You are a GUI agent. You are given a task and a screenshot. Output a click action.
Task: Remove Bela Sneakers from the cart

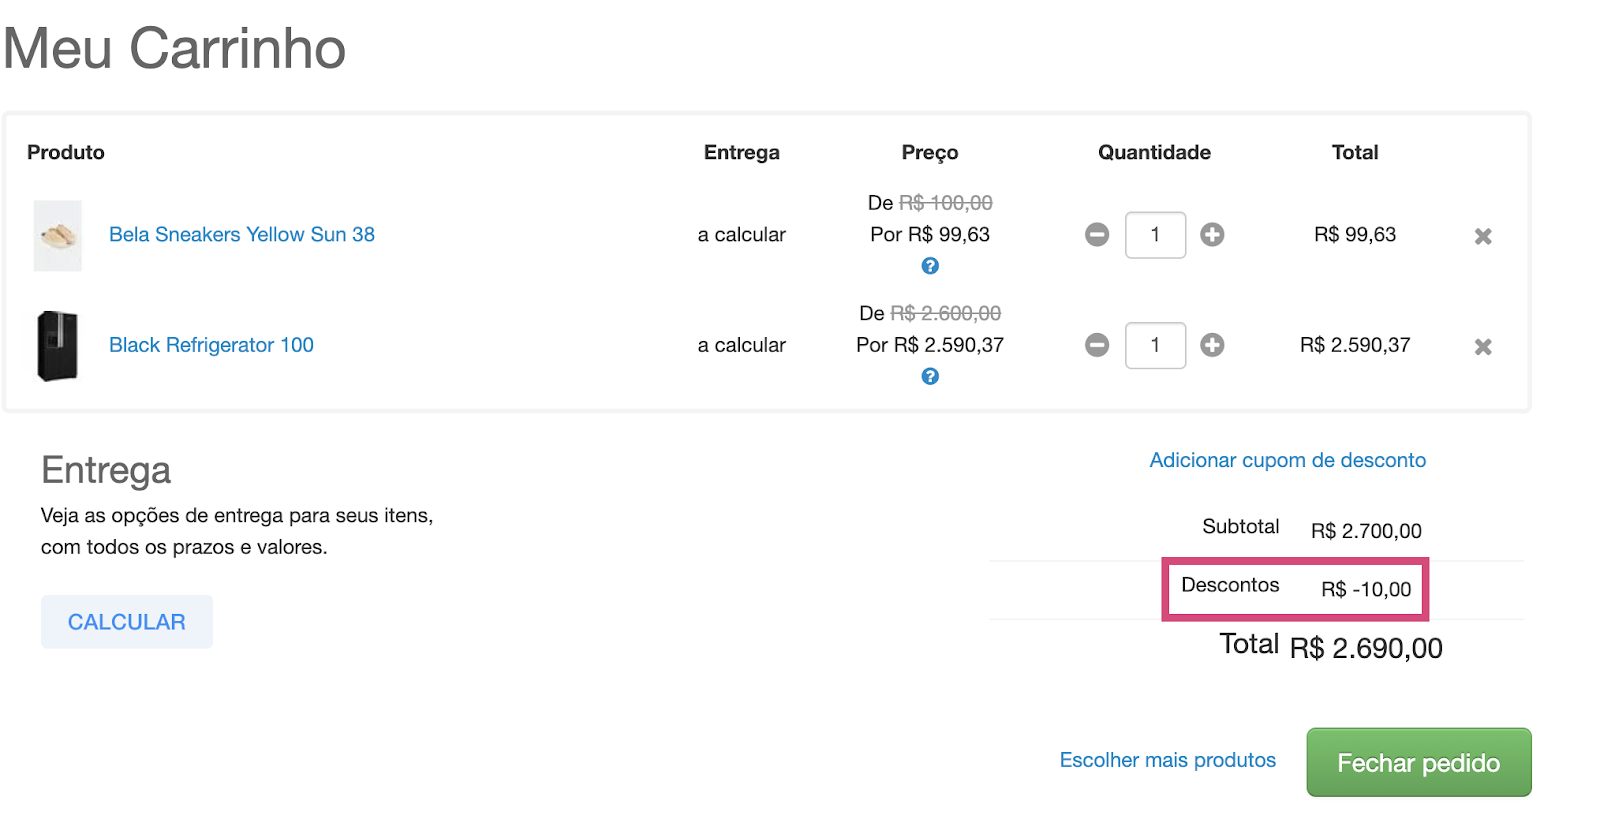tap(1483, 237)
